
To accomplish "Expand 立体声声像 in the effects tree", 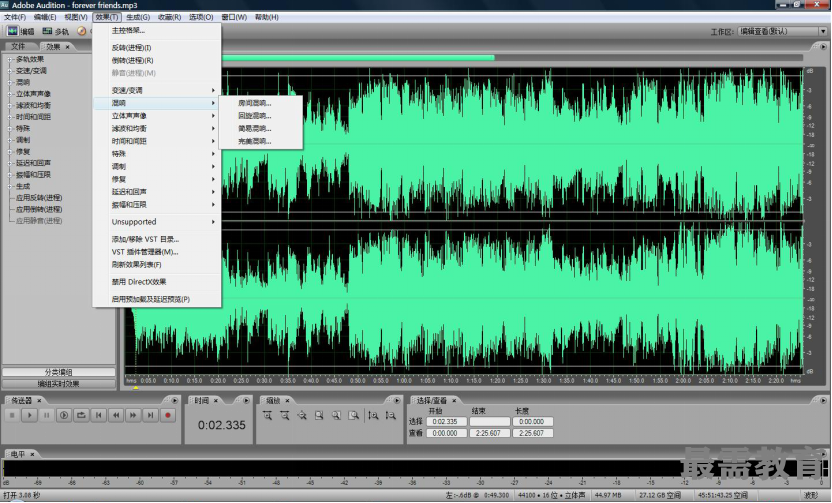I will pos(10,94).
